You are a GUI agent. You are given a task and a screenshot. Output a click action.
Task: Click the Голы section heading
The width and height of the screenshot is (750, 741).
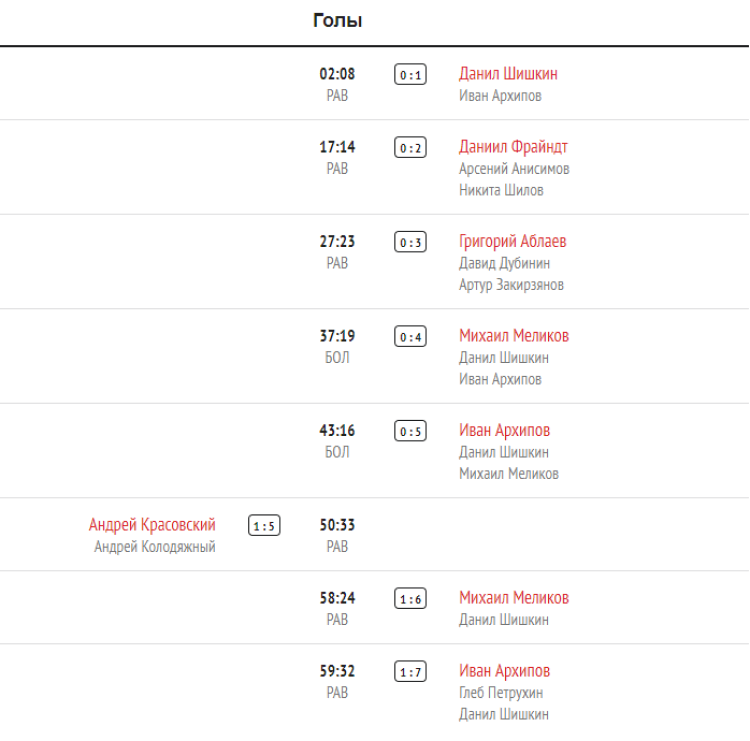pos(337,21)
